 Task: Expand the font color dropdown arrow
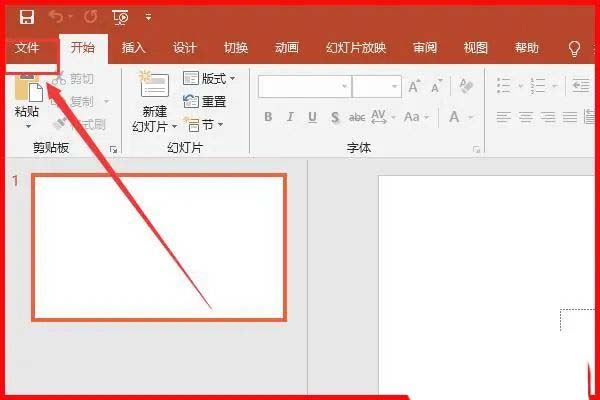pyautogui.click(x=471, y=117)
